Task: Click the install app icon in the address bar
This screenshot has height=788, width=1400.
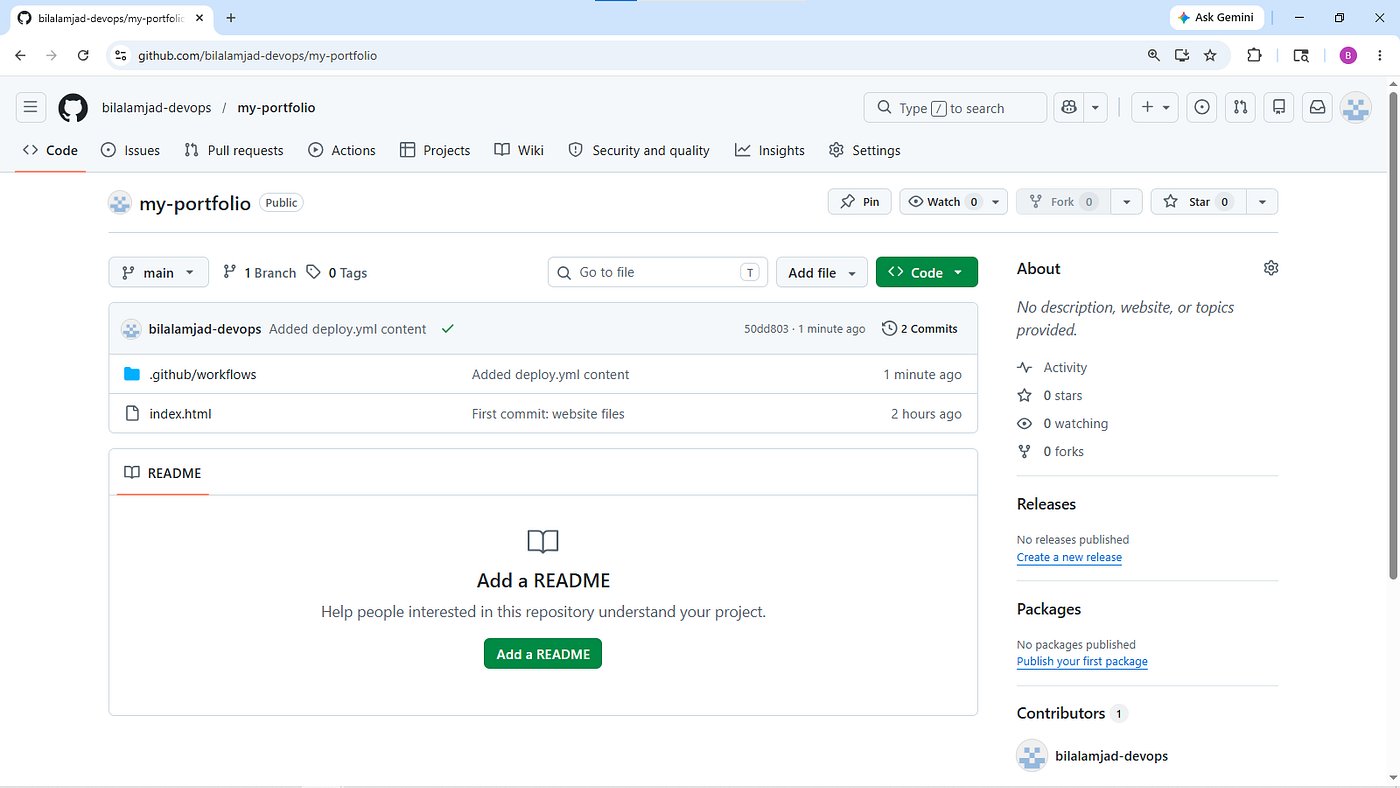Action: 1182,56
